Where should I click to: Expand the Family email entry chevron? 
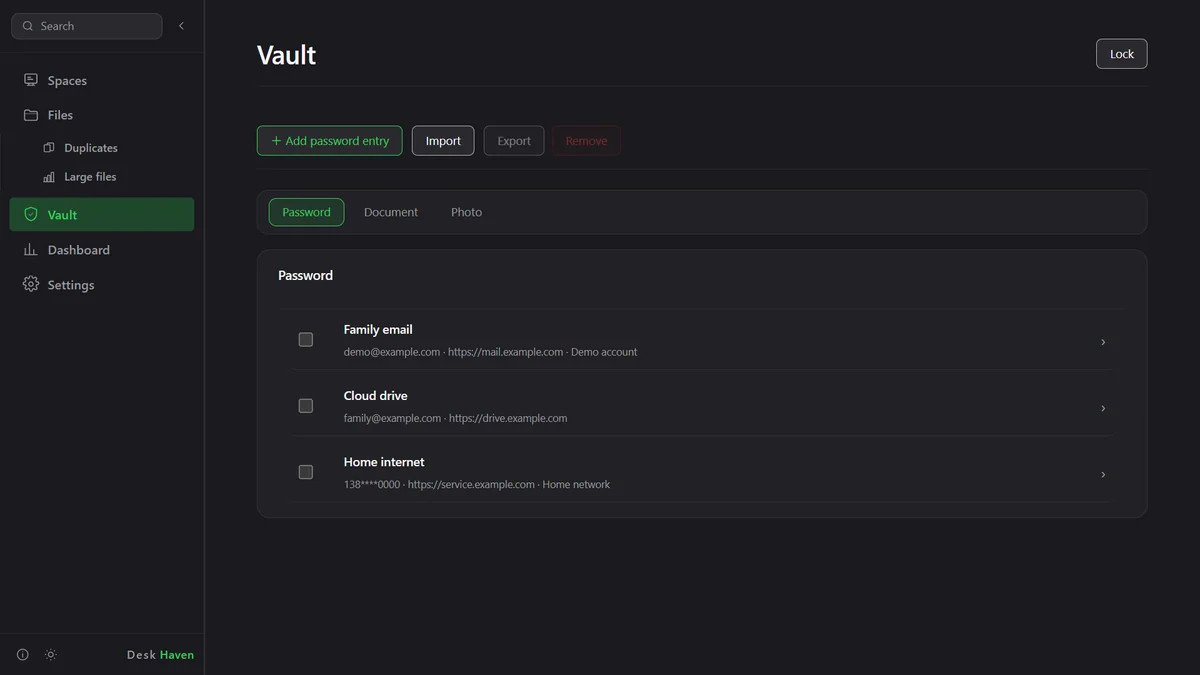tap(1103, 342)
